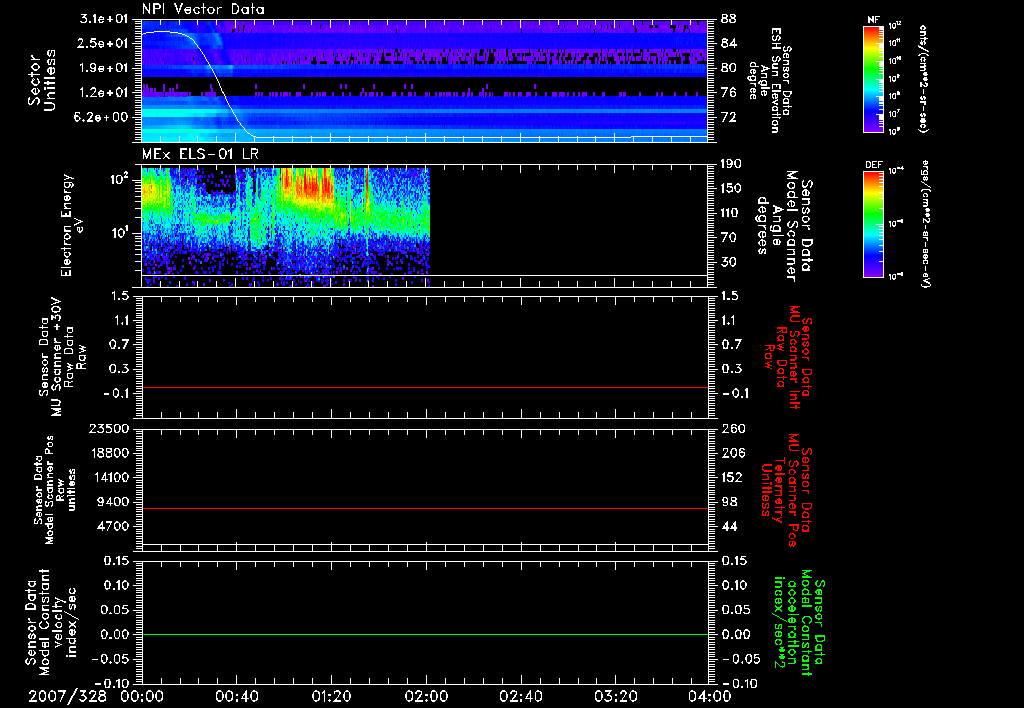The width and height of the screenshot is (1024, 708).
Task: Select the "MEx ELS-01 LR" panel title
Action: [200, 154]
